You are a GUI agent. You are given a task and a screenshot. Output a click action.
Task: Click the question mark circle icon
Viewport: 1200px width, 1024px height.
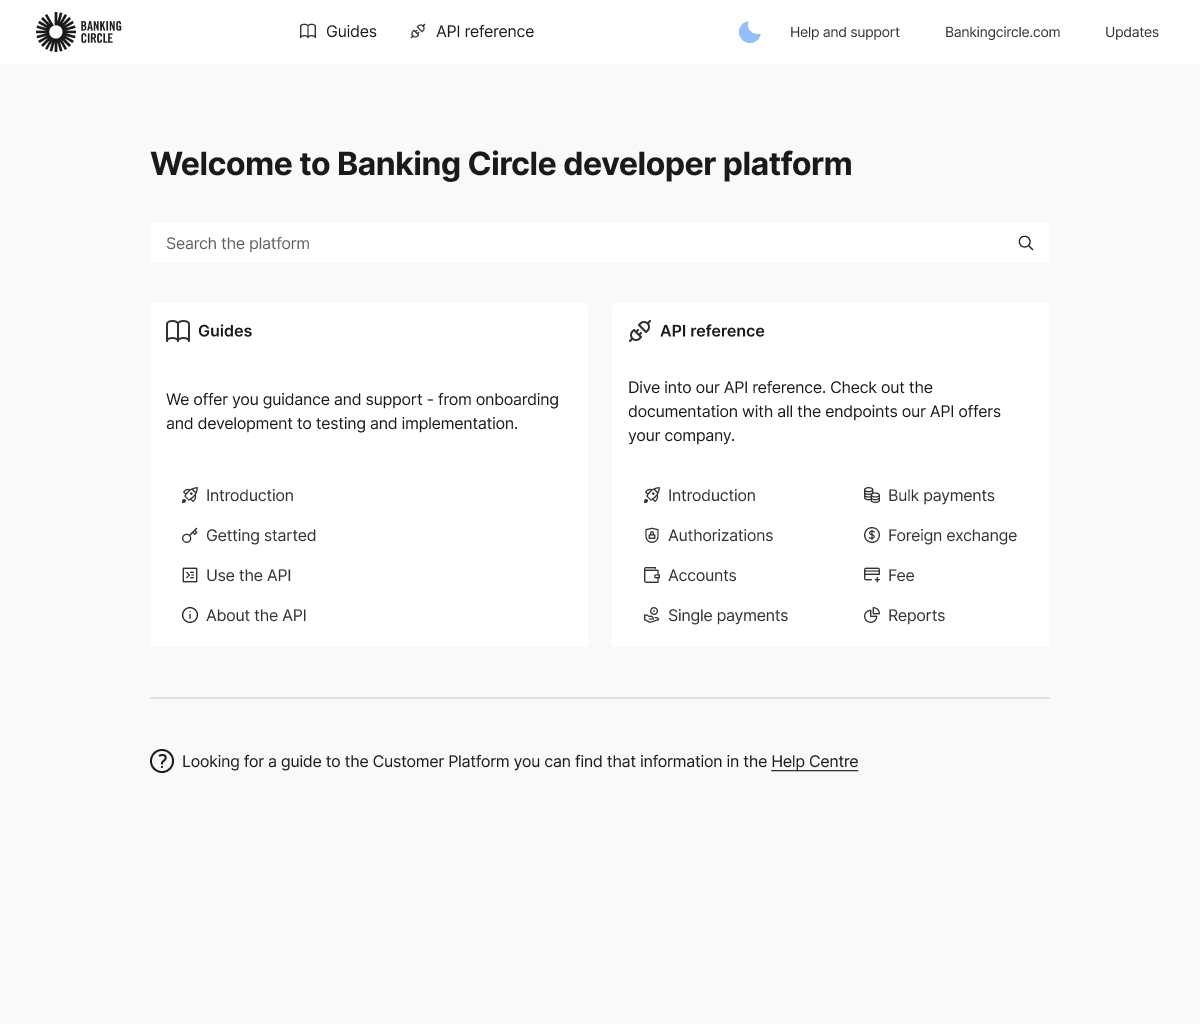coord(162,761)
